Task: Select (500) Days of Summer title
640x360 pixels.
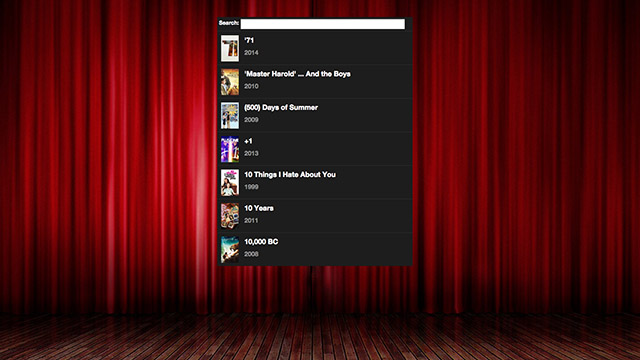Action: [281, 107]
